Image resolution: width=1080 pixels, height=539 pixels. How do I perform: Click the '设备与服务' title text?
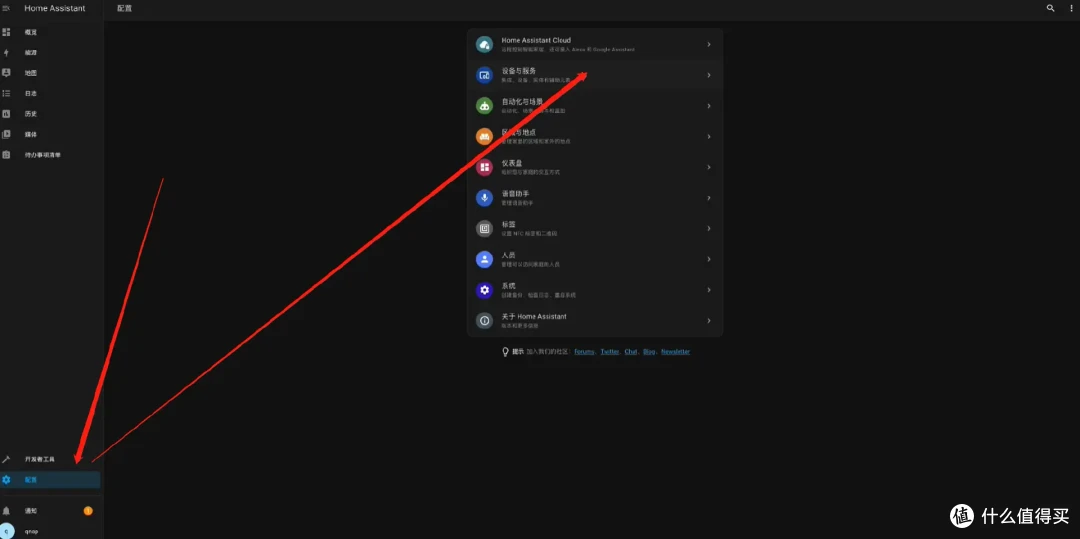(x=519, y=71)
